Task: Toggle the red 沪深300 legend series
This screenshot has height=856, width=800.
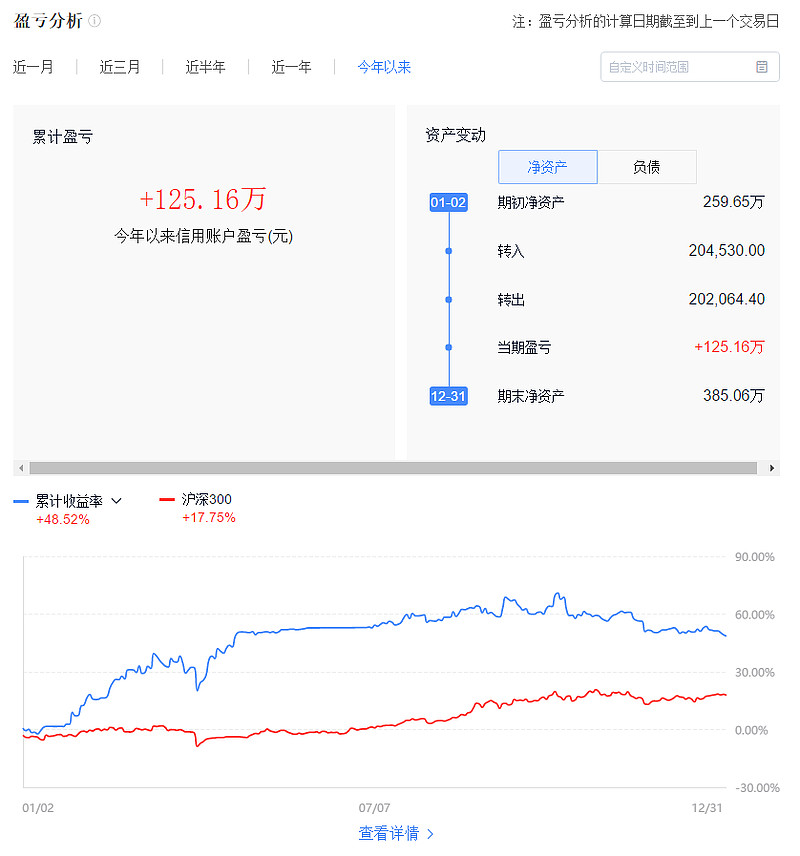Action: click(x=168, y=499)
